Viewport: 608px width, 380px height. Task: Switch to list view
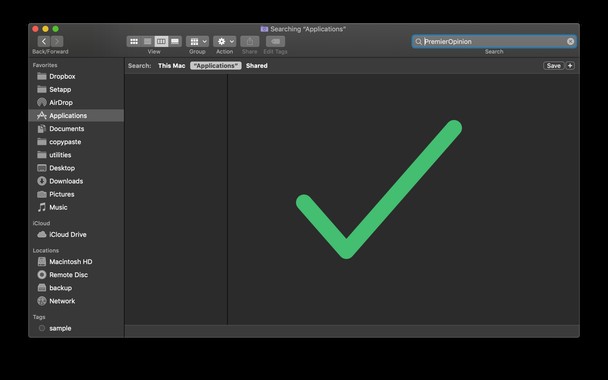tap(147, 41)
